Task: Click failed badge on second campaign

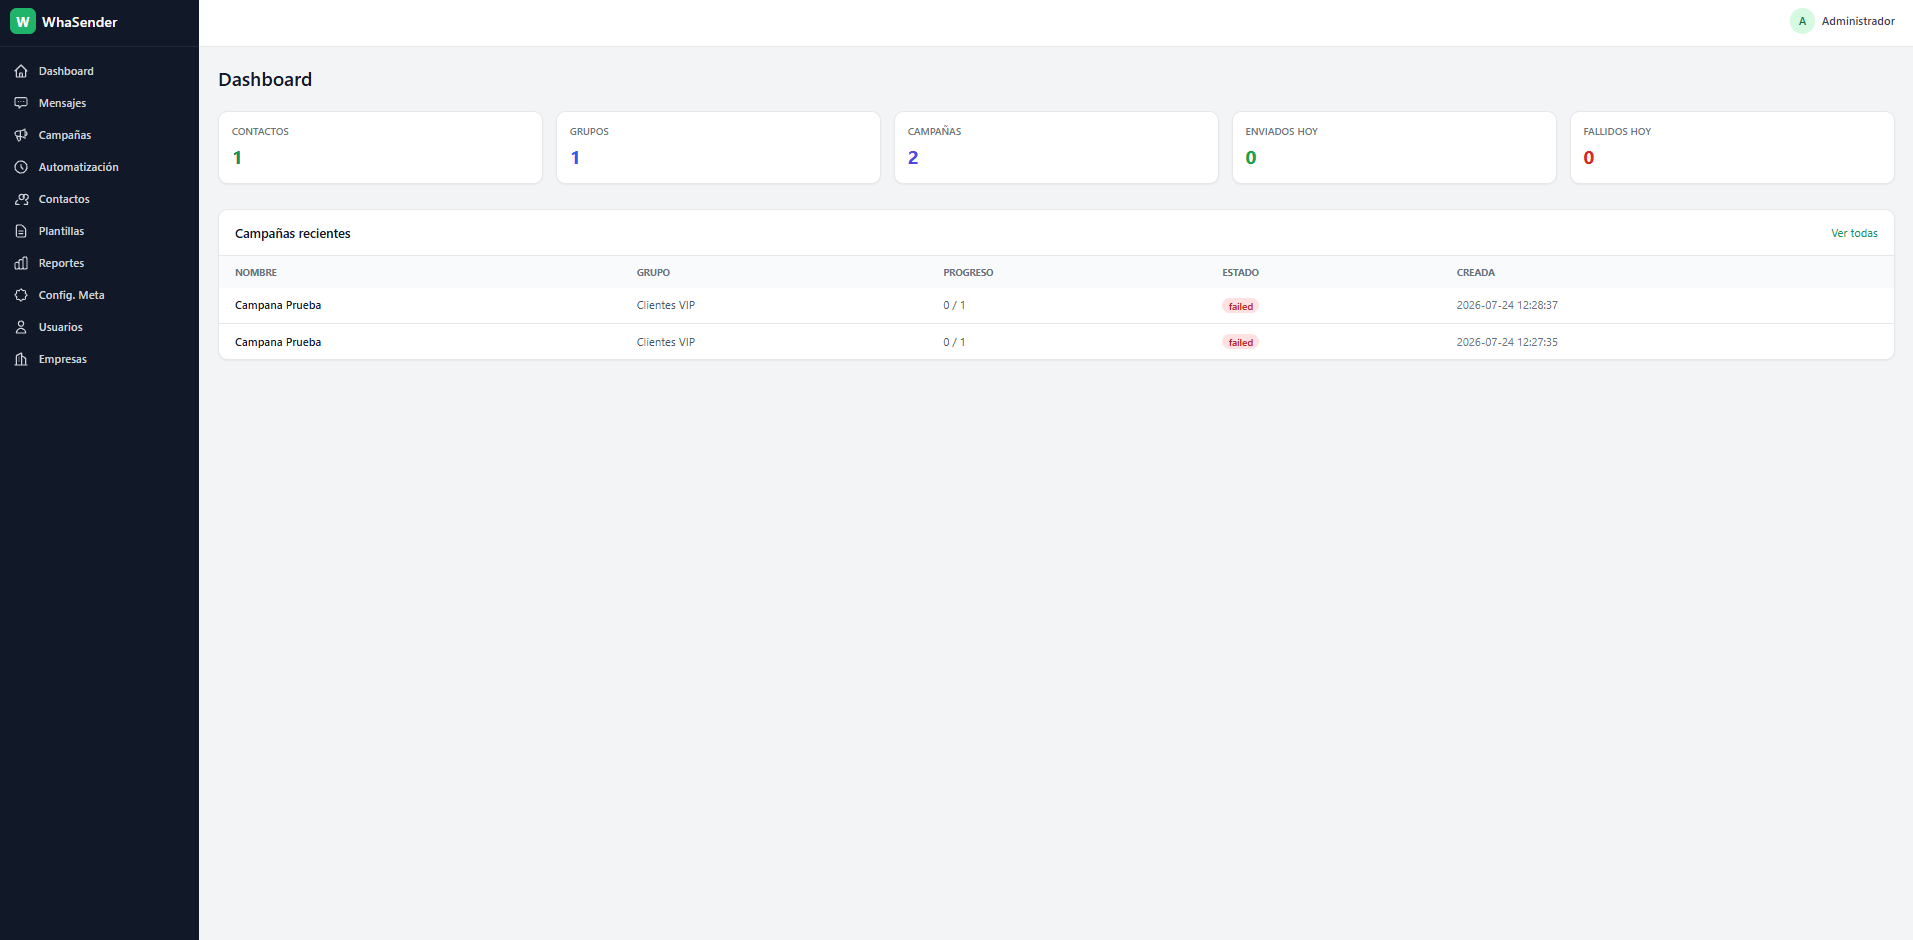Action: pyautogui.click(x=1240, y=342)
